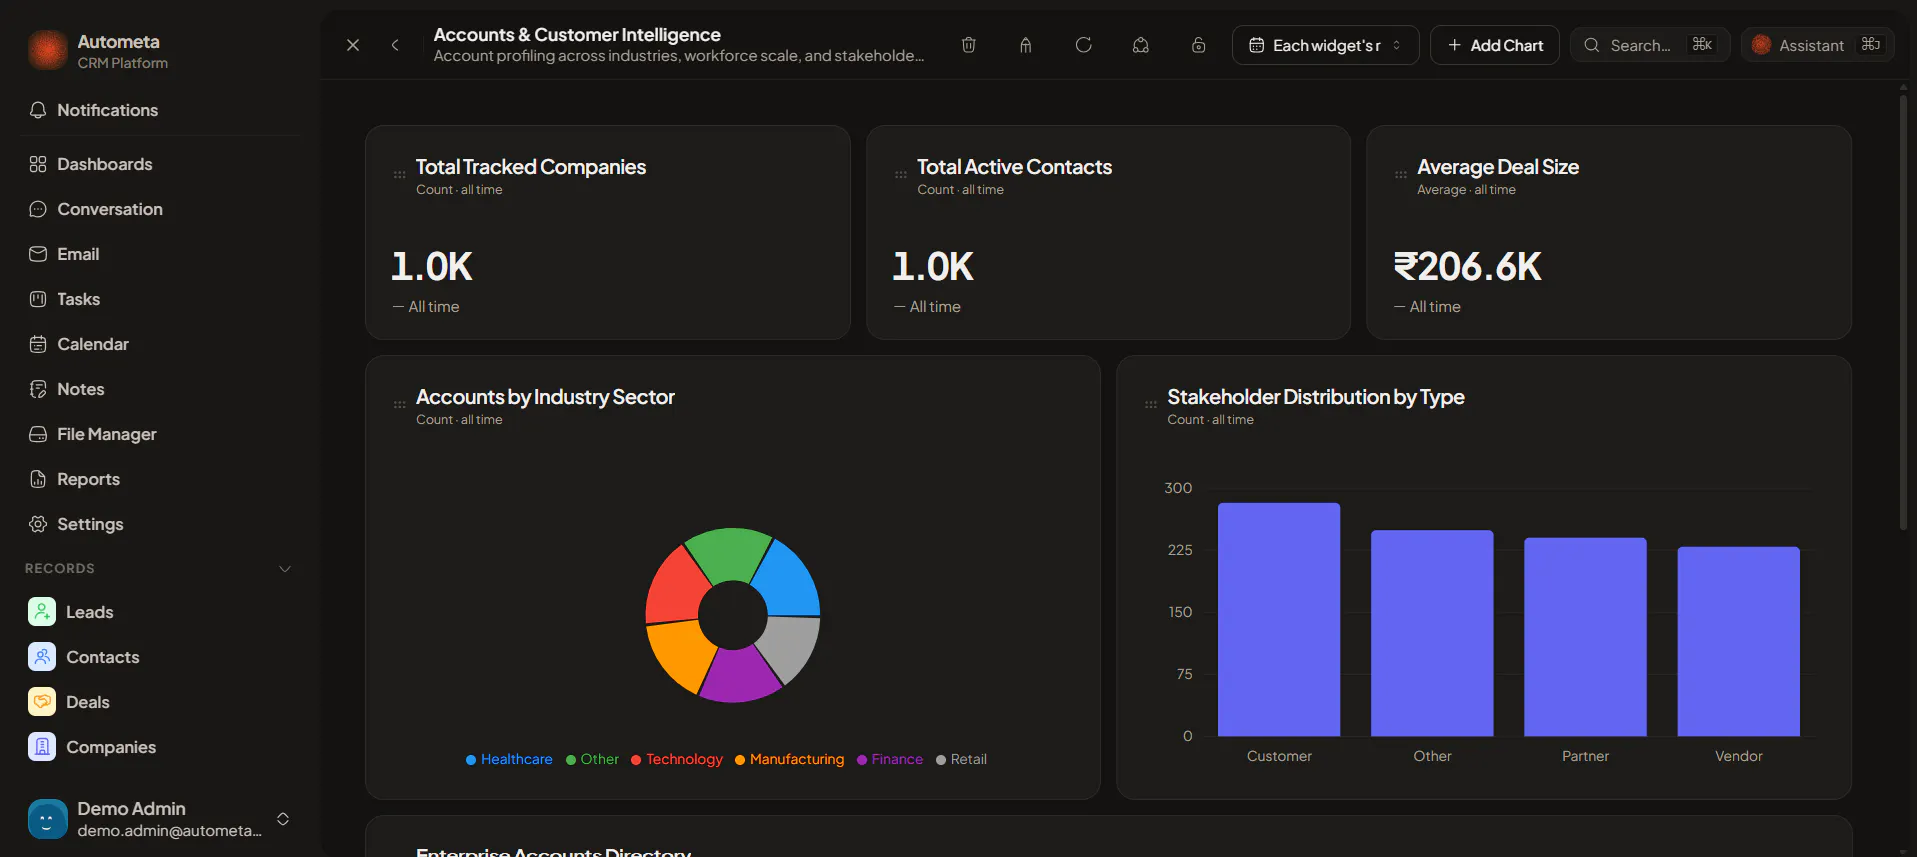1917x857 pixels.
Task: Click the Companies building icon
Action: [x=42, y=746]
